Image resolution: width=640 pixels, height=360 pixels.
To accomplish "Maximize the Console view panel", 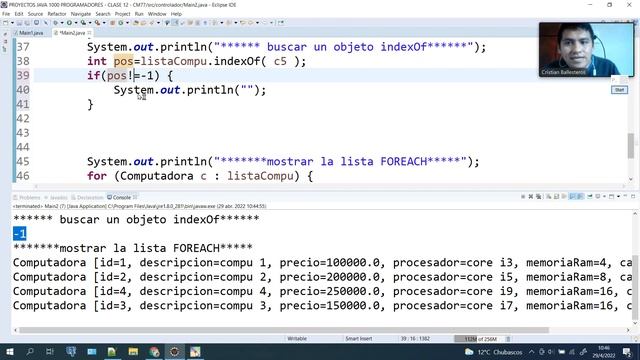I will (x=633, y=196).
